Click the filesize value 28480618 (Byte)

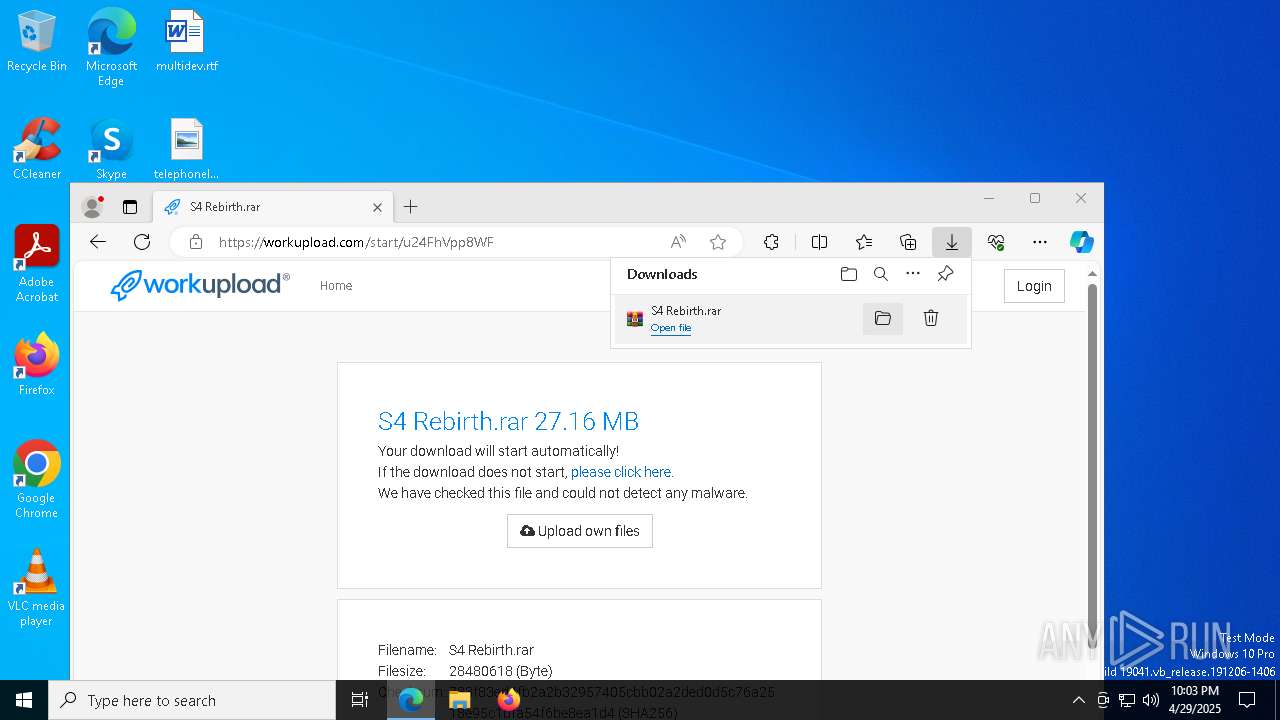click(501, 671)
